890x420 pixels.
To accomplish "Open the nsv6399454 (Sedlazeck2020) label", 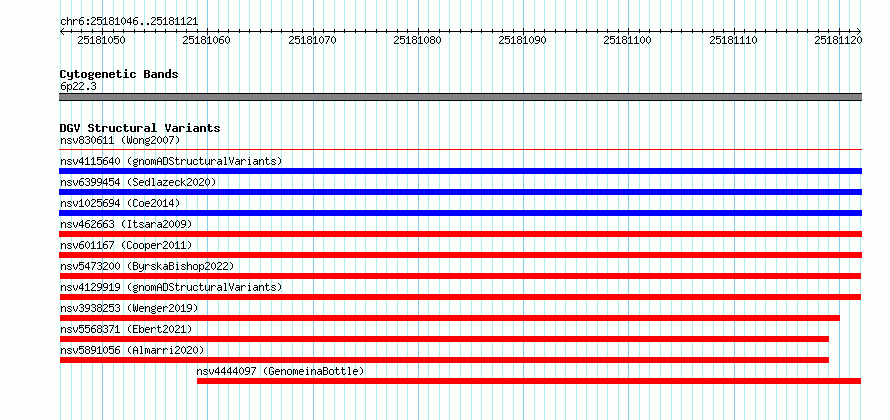I will click(138, 182).
